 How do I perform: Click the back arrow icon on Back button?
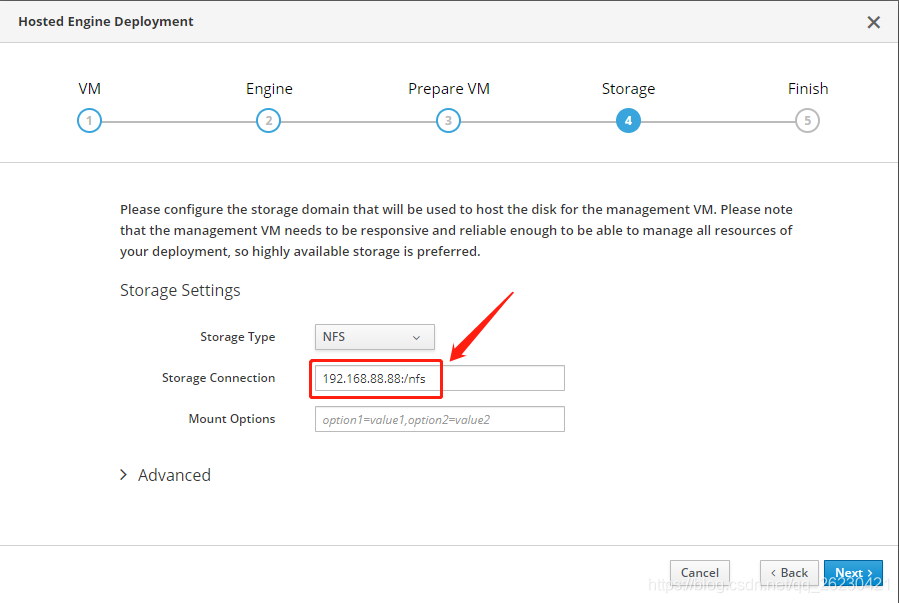pos(773,573)
